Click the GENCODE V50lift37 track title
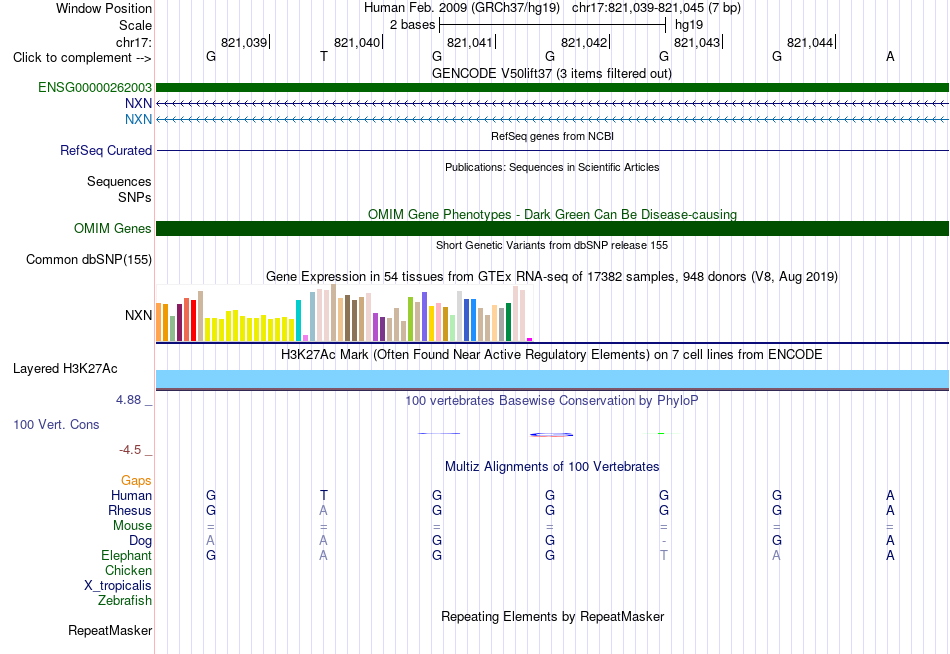Screen dimensions: 950x654 coord(551,73)
